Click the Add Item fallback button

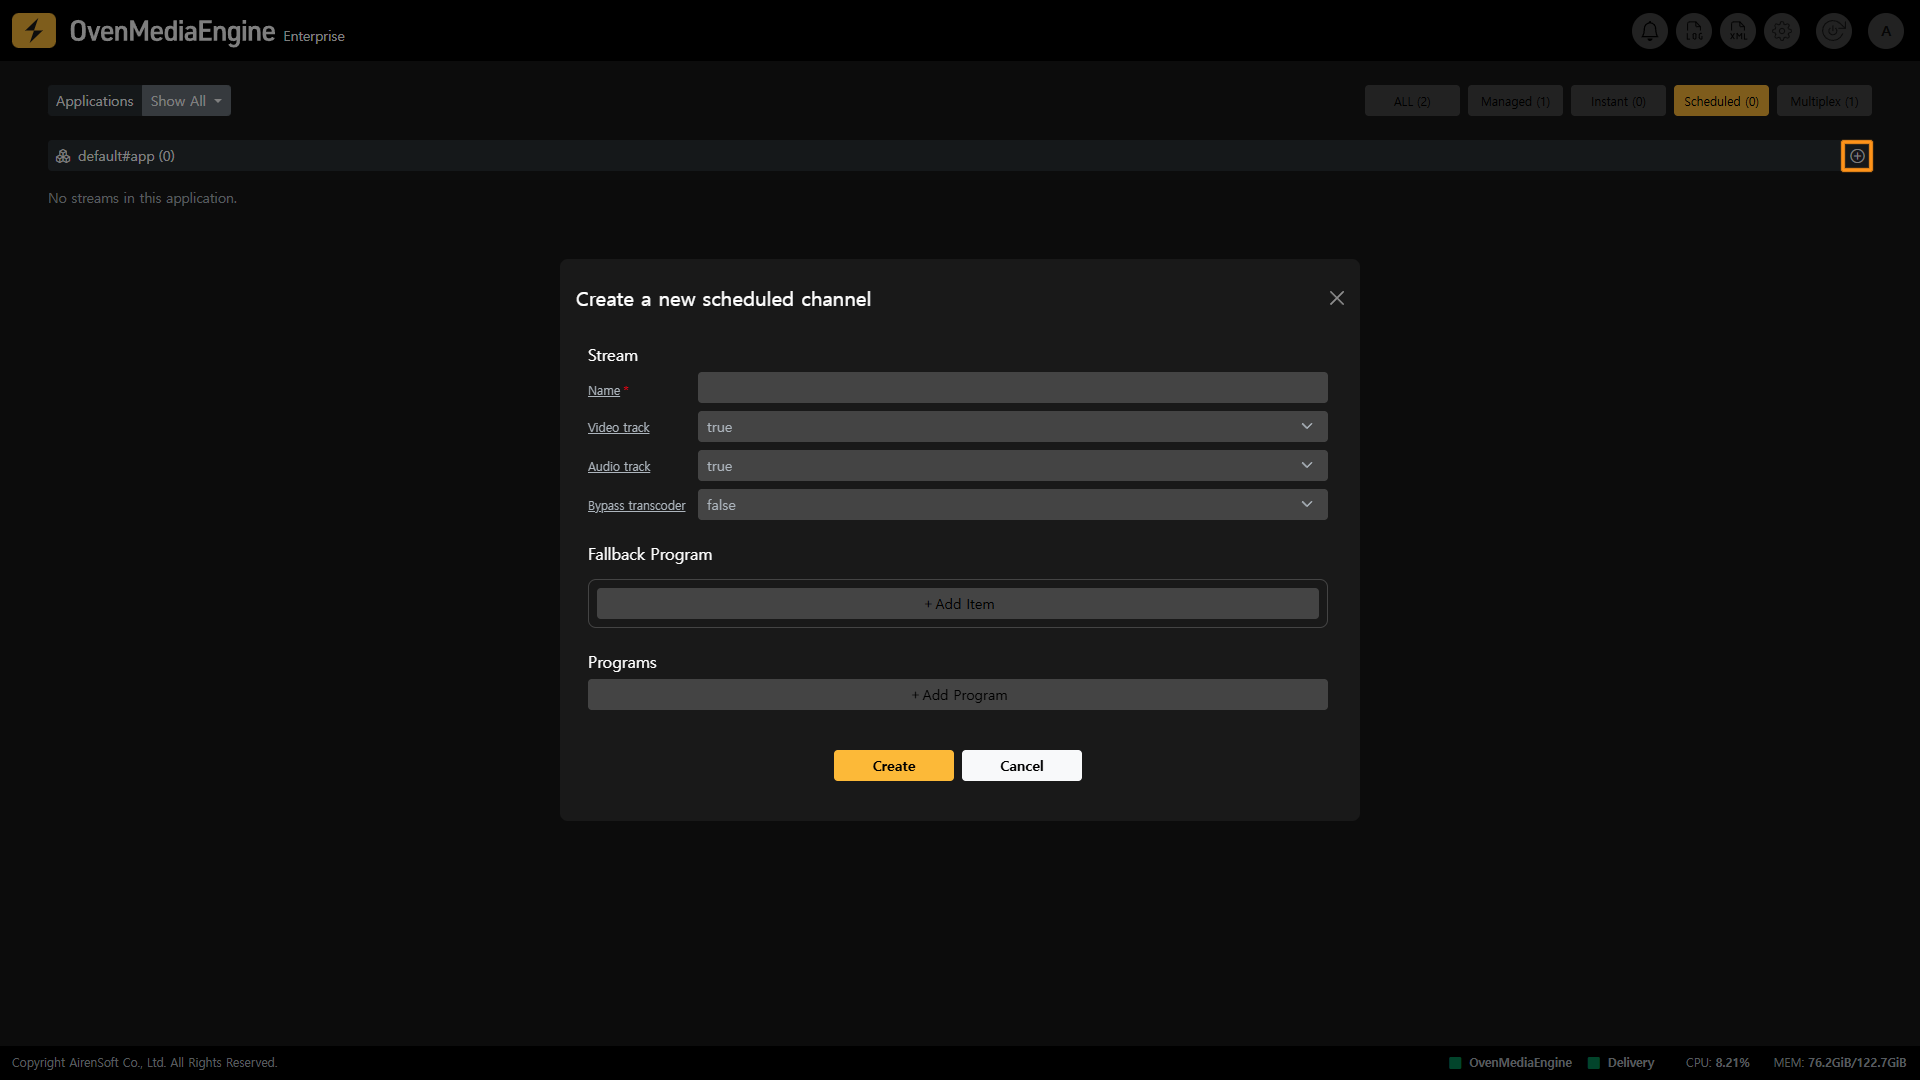[x=957, y=604]
